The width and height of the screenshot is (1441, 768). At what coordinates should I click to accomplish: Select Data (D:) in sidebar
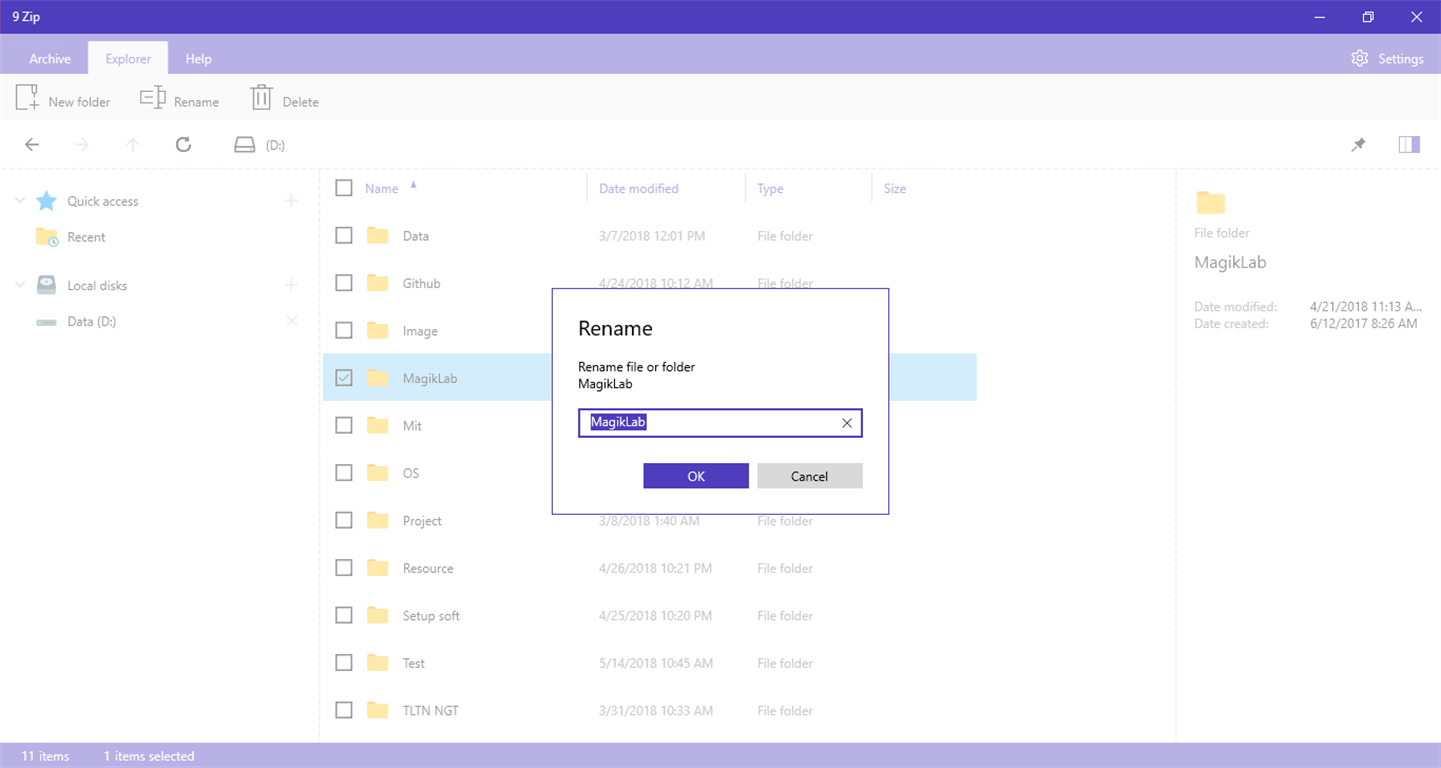(x=92, y=321)
